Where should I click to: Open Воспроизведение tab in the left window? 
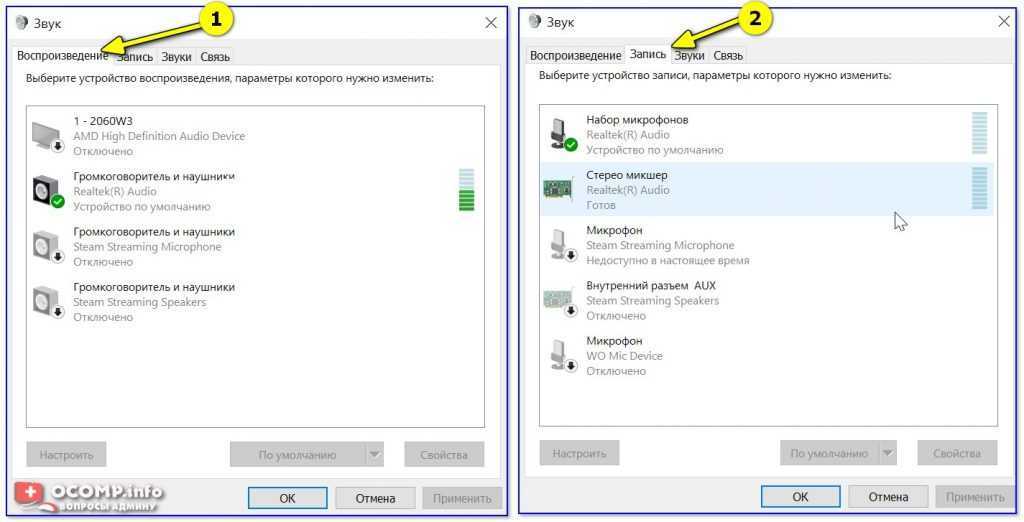tap(63, 56)
